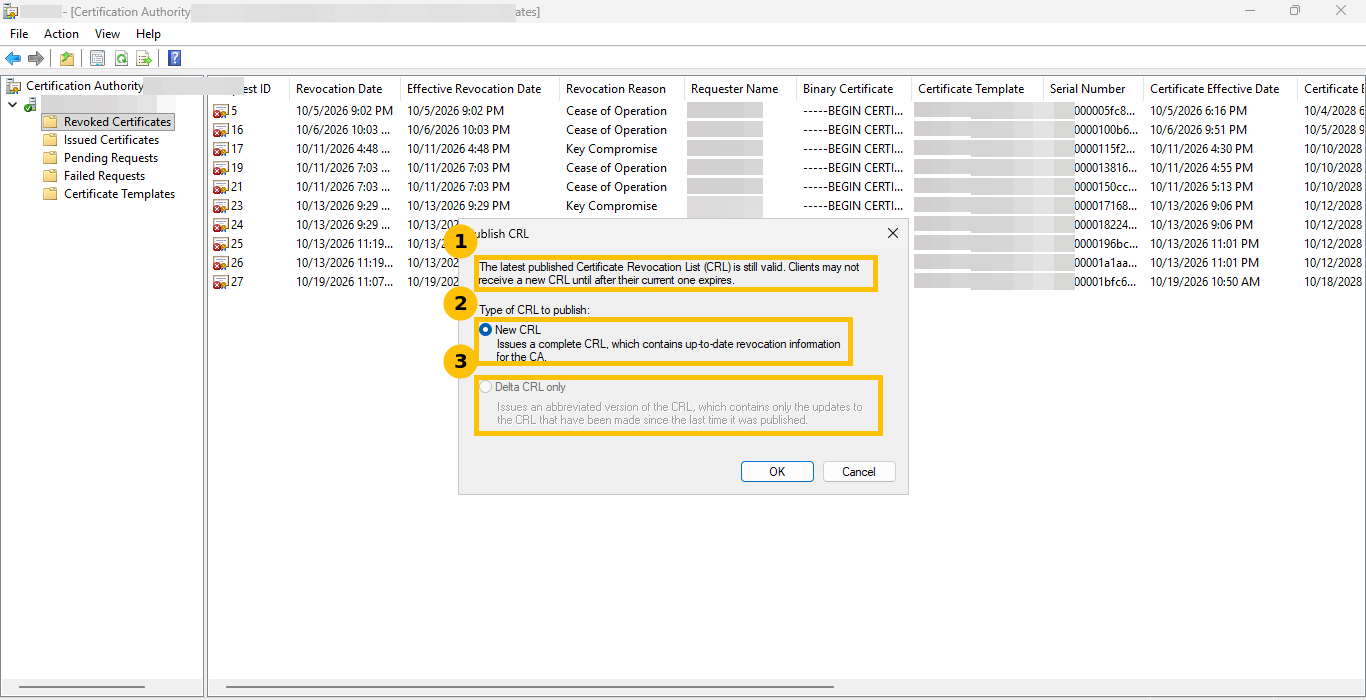Click the Pending Requests folder icon
The height and width of the screenshot is (700, 1366).
pos(50,158)
